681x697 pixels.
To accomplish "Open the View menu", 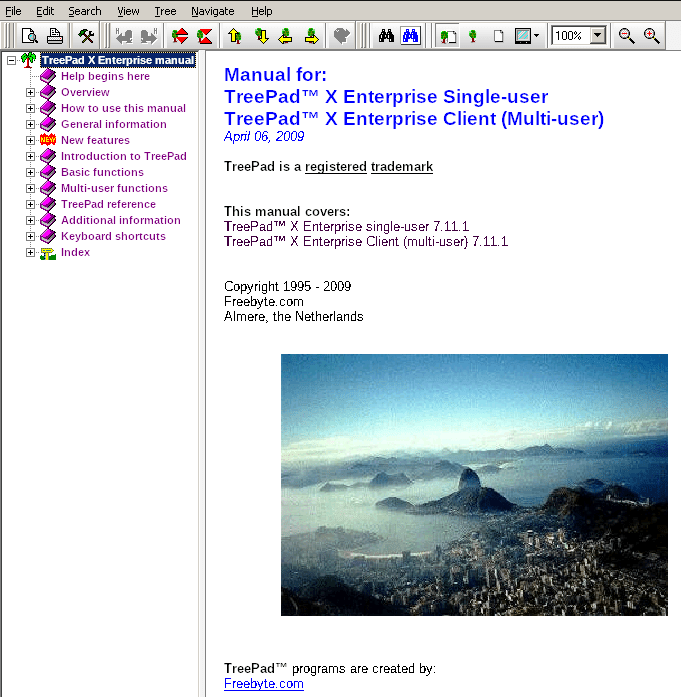I will point(128,11).
